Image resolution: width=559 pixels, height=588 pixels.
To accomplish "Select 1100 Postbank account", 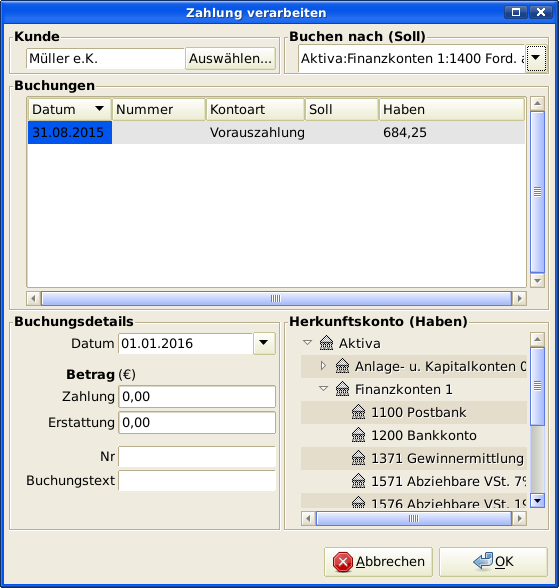I will [414, 412].
